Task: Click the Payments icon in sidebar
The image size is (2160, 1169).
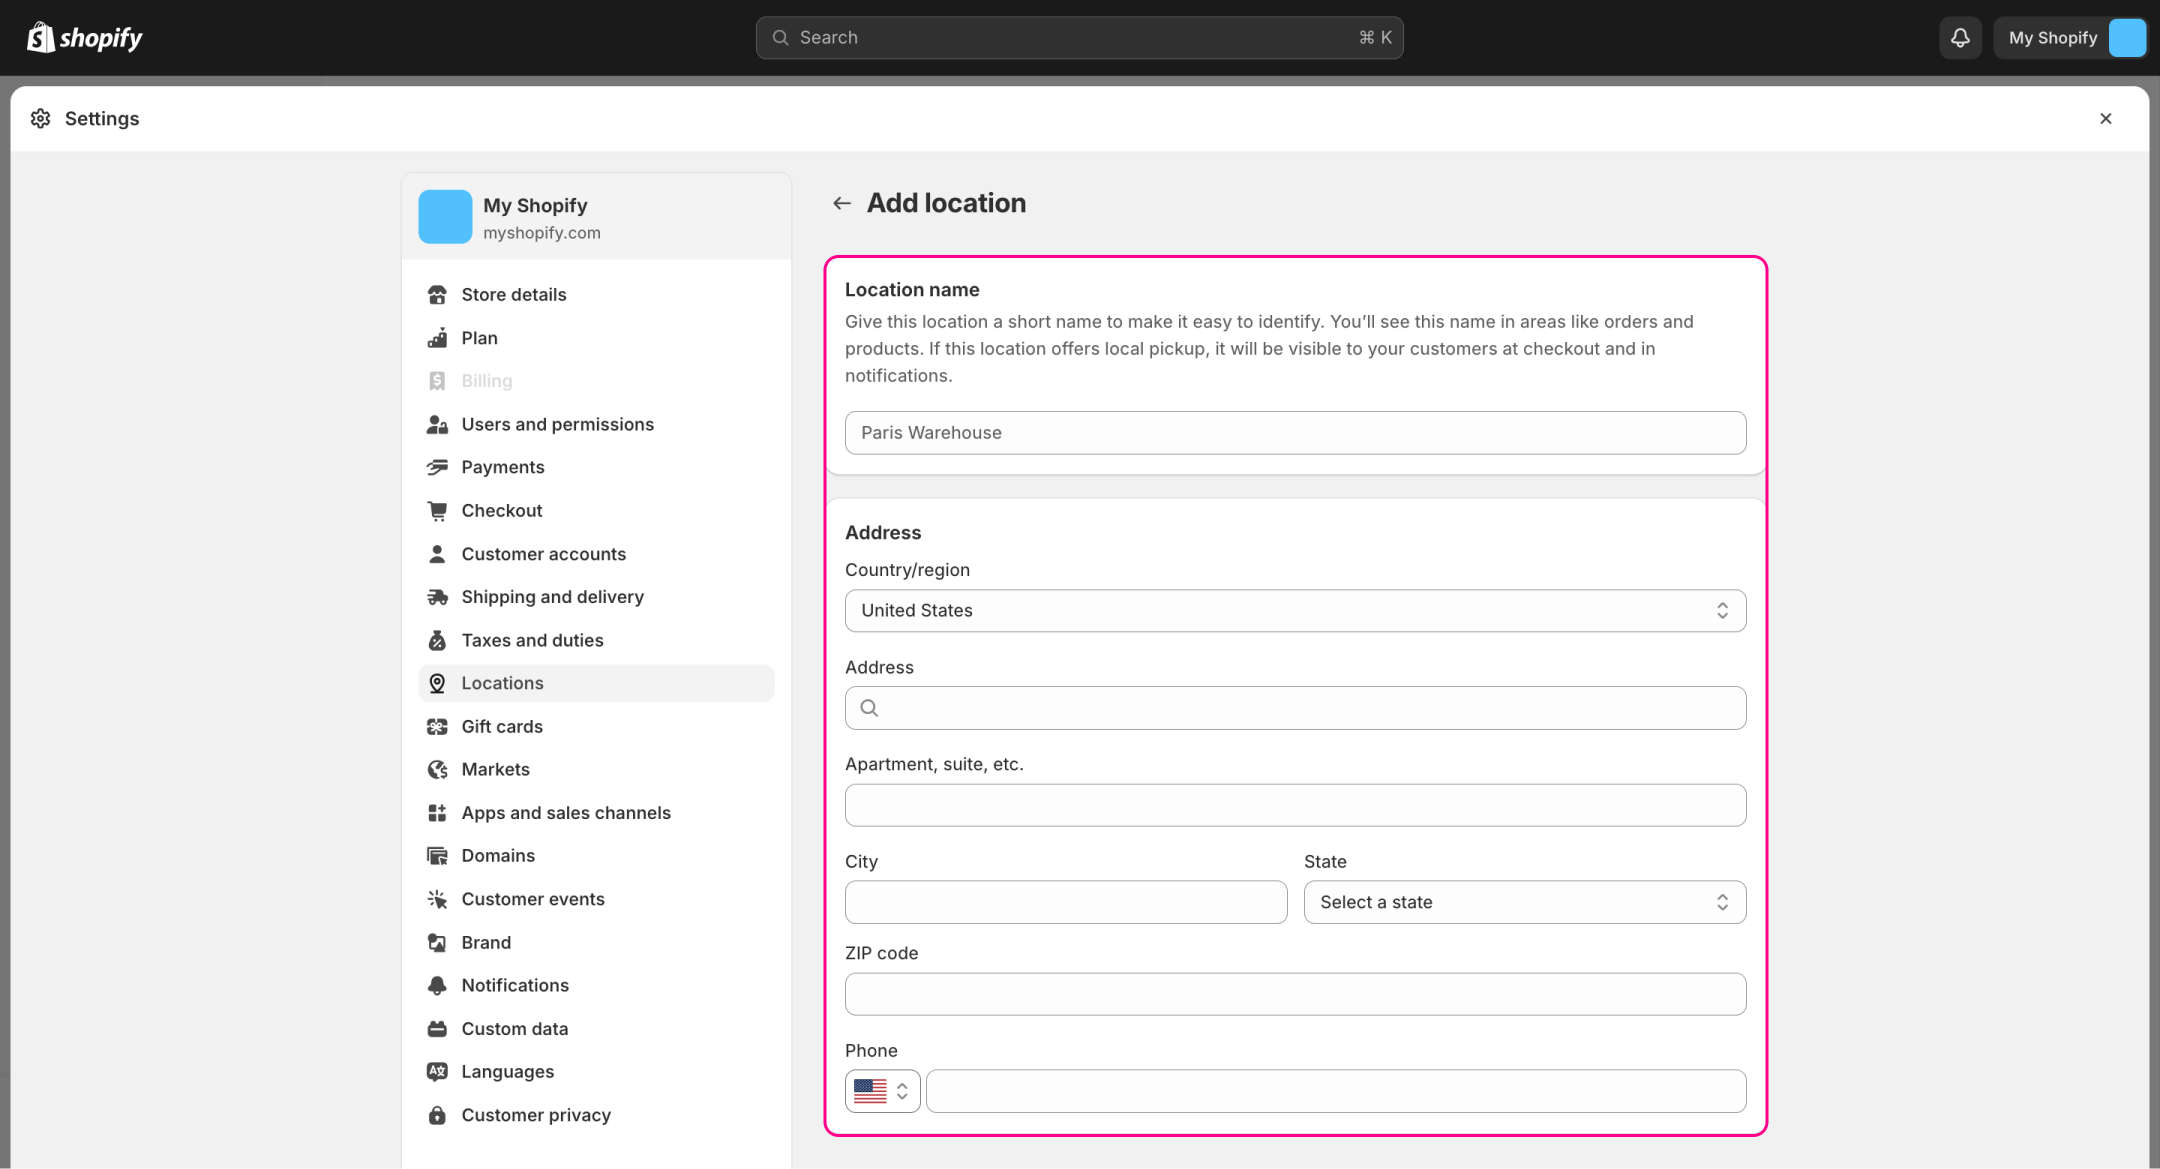Action: (437, 467)
